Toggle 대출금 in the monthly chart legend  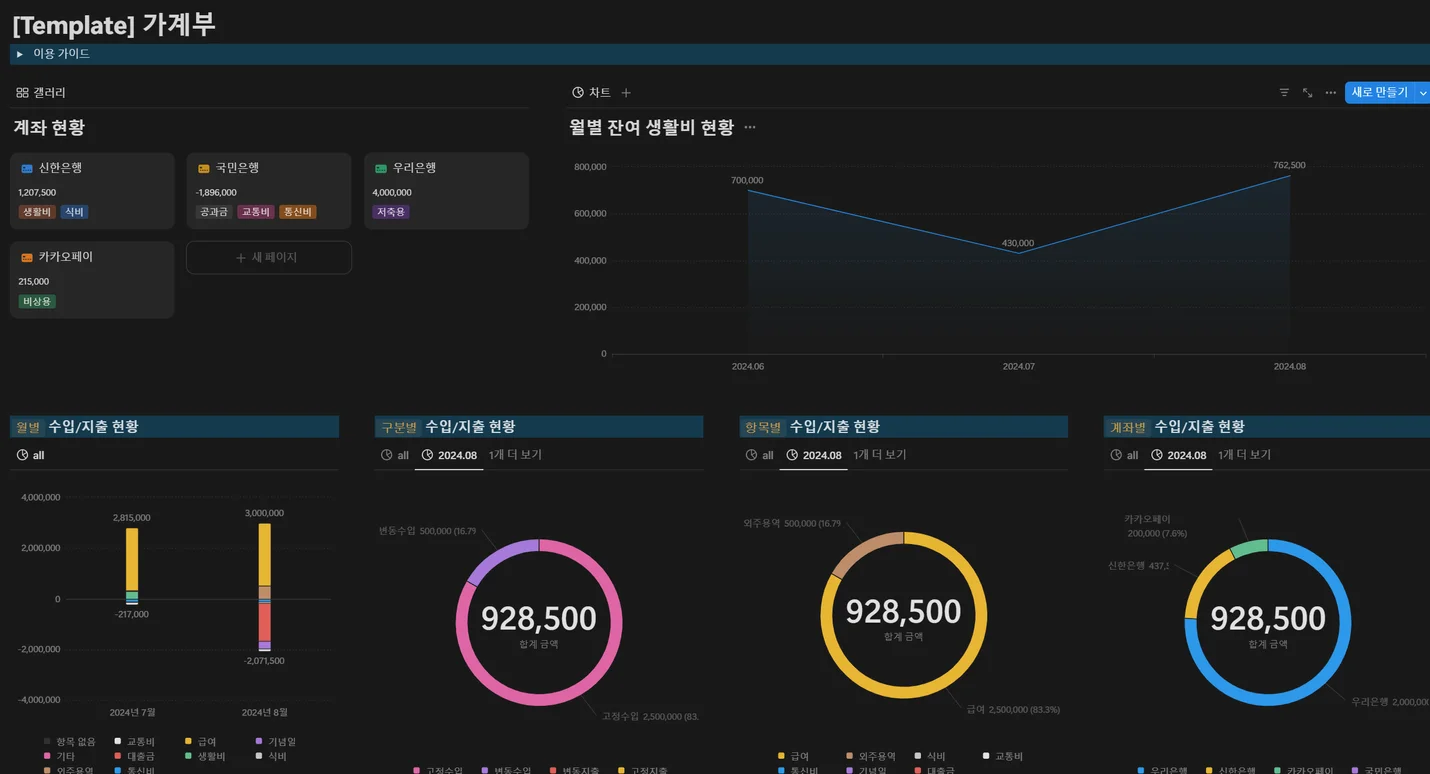point(134,757)
